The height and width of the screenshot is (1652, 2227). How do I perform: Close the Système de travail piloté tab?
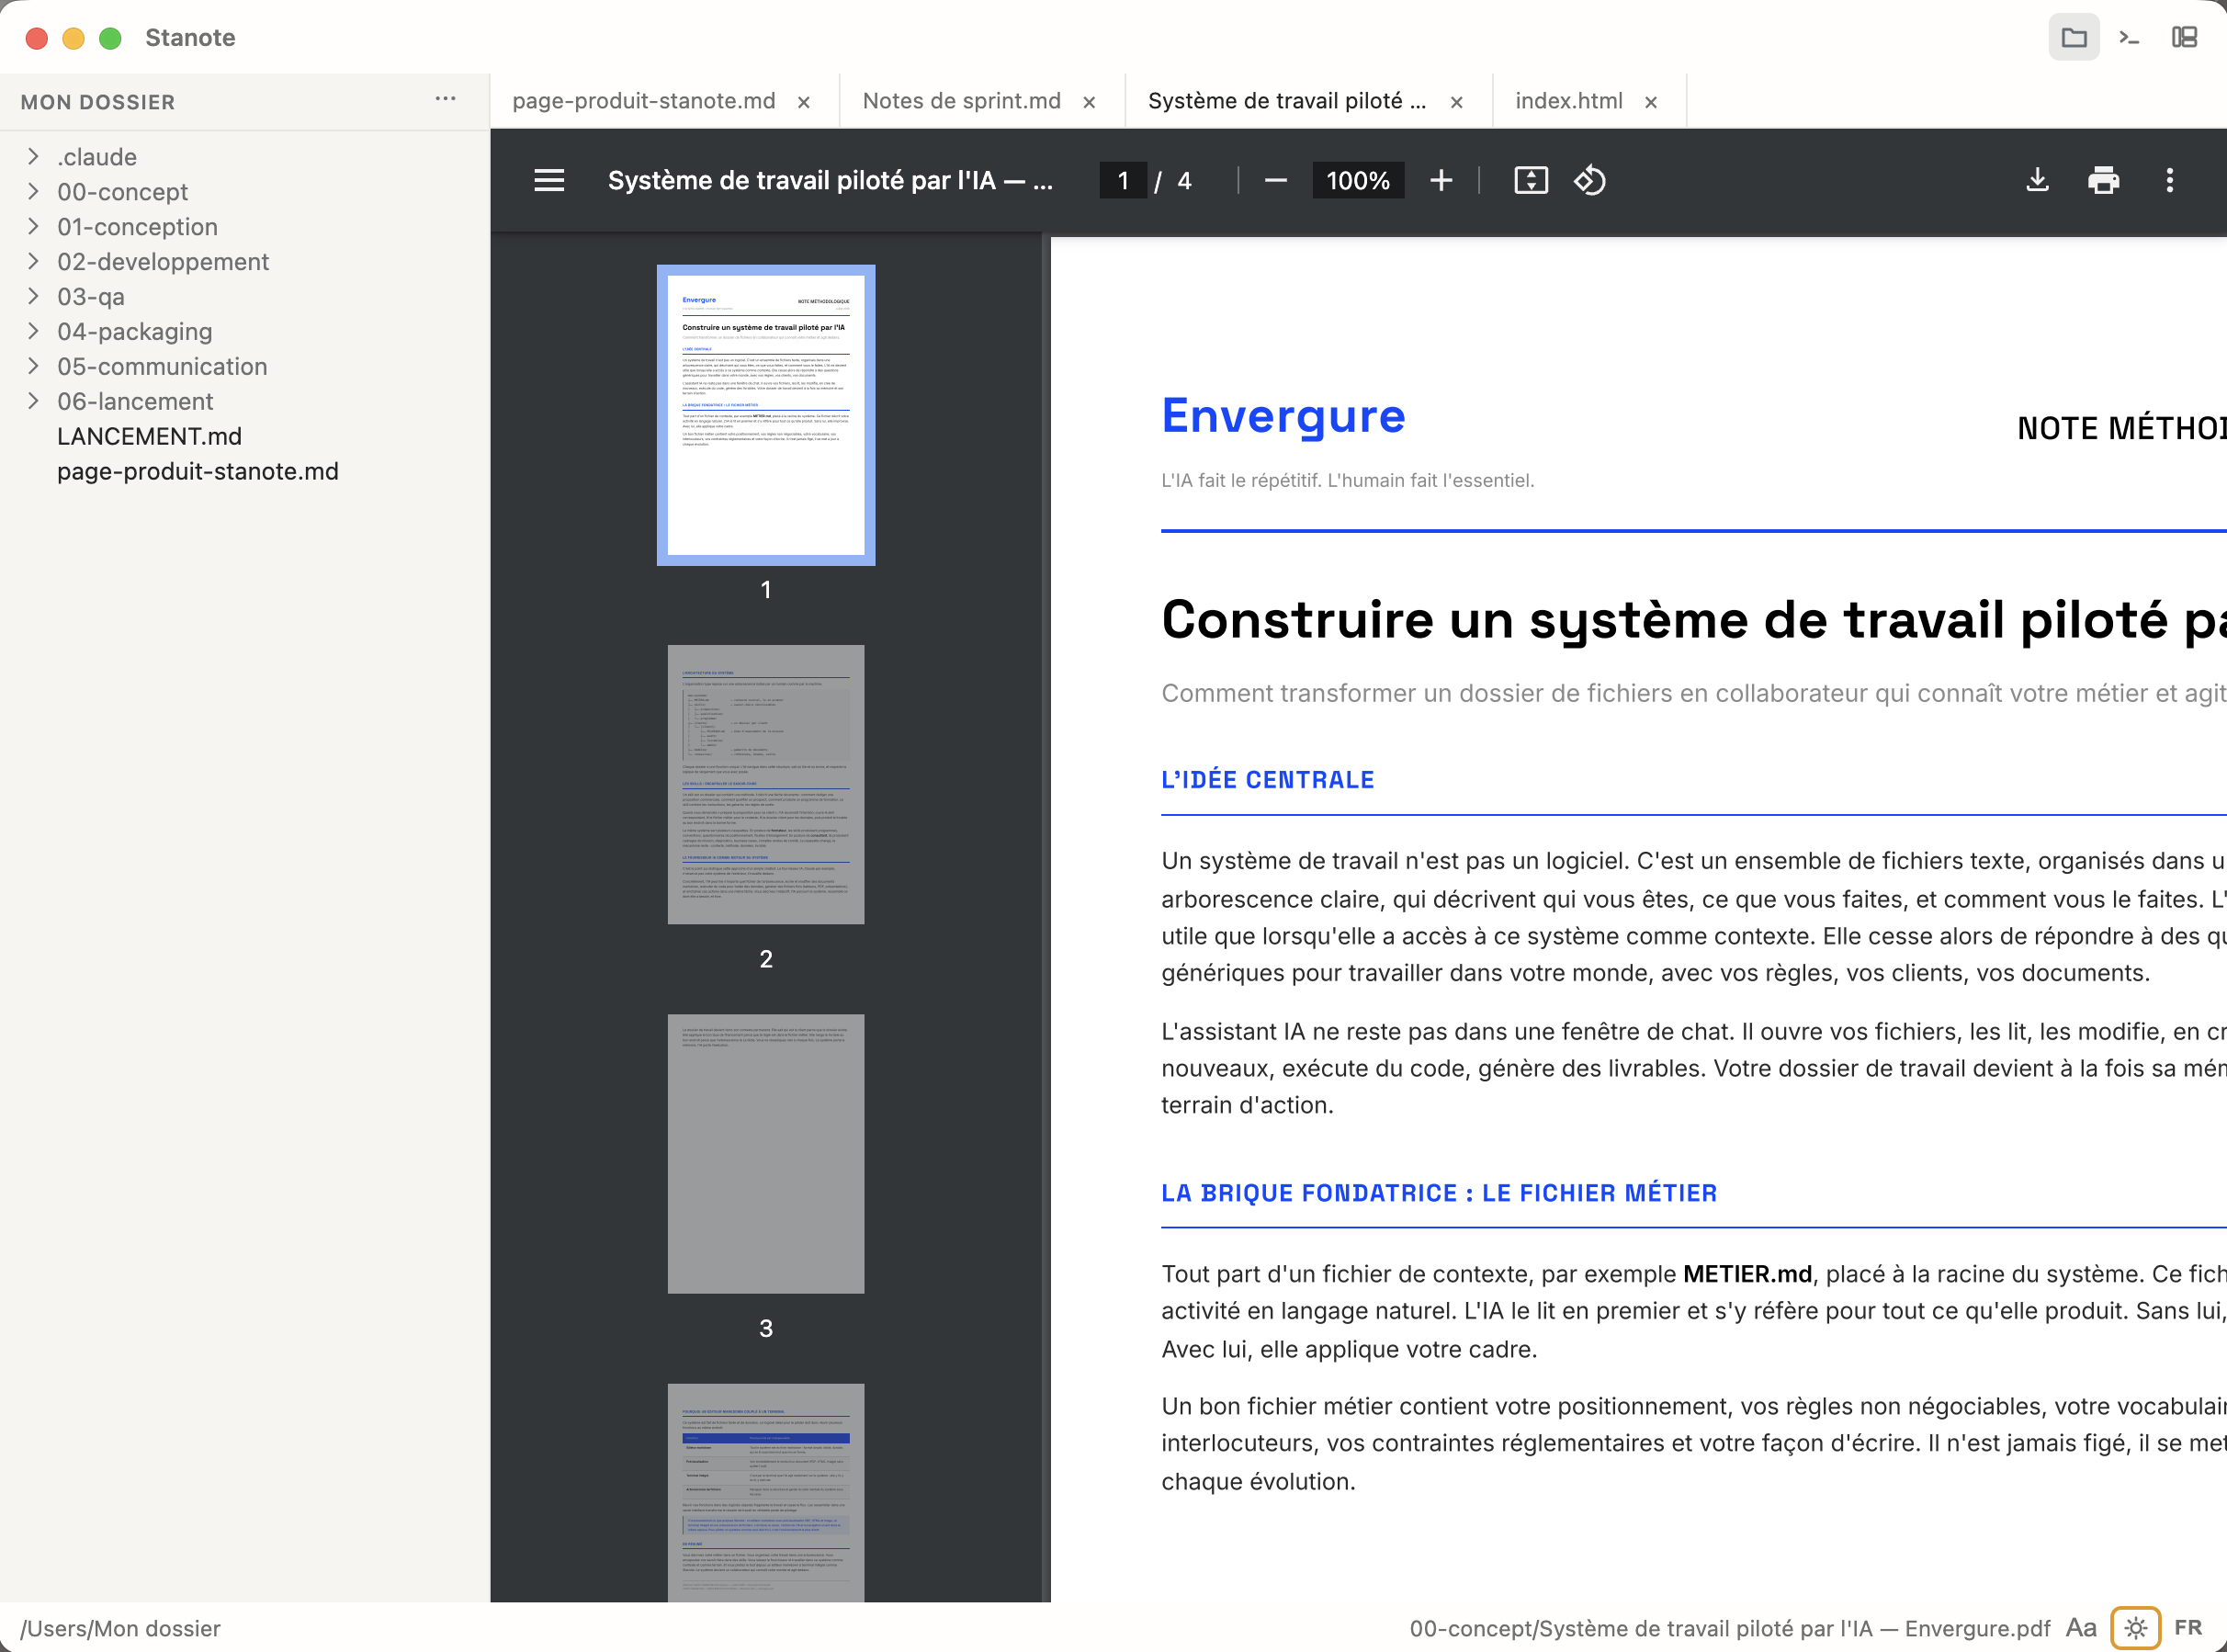tap(1457, 102)
